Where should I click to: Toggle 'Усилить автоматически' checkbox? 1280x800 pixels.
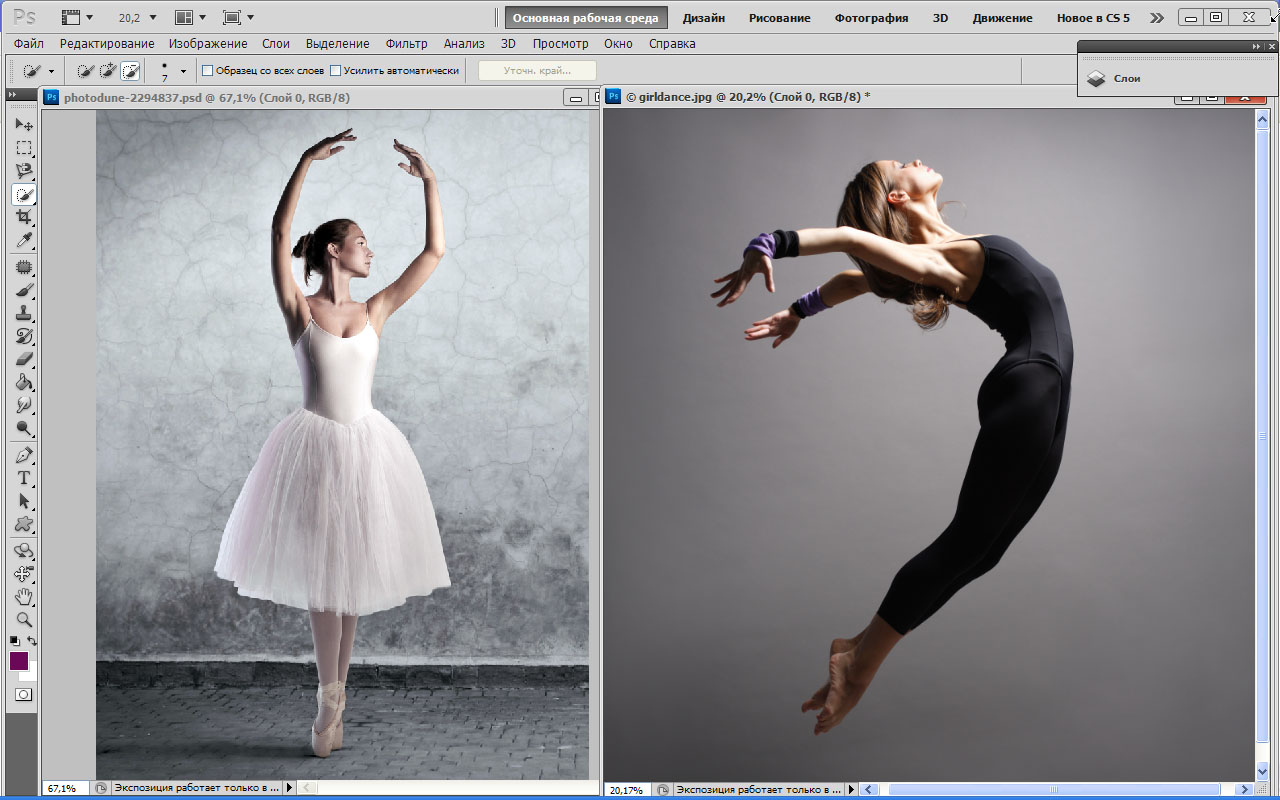click(336, 71)
